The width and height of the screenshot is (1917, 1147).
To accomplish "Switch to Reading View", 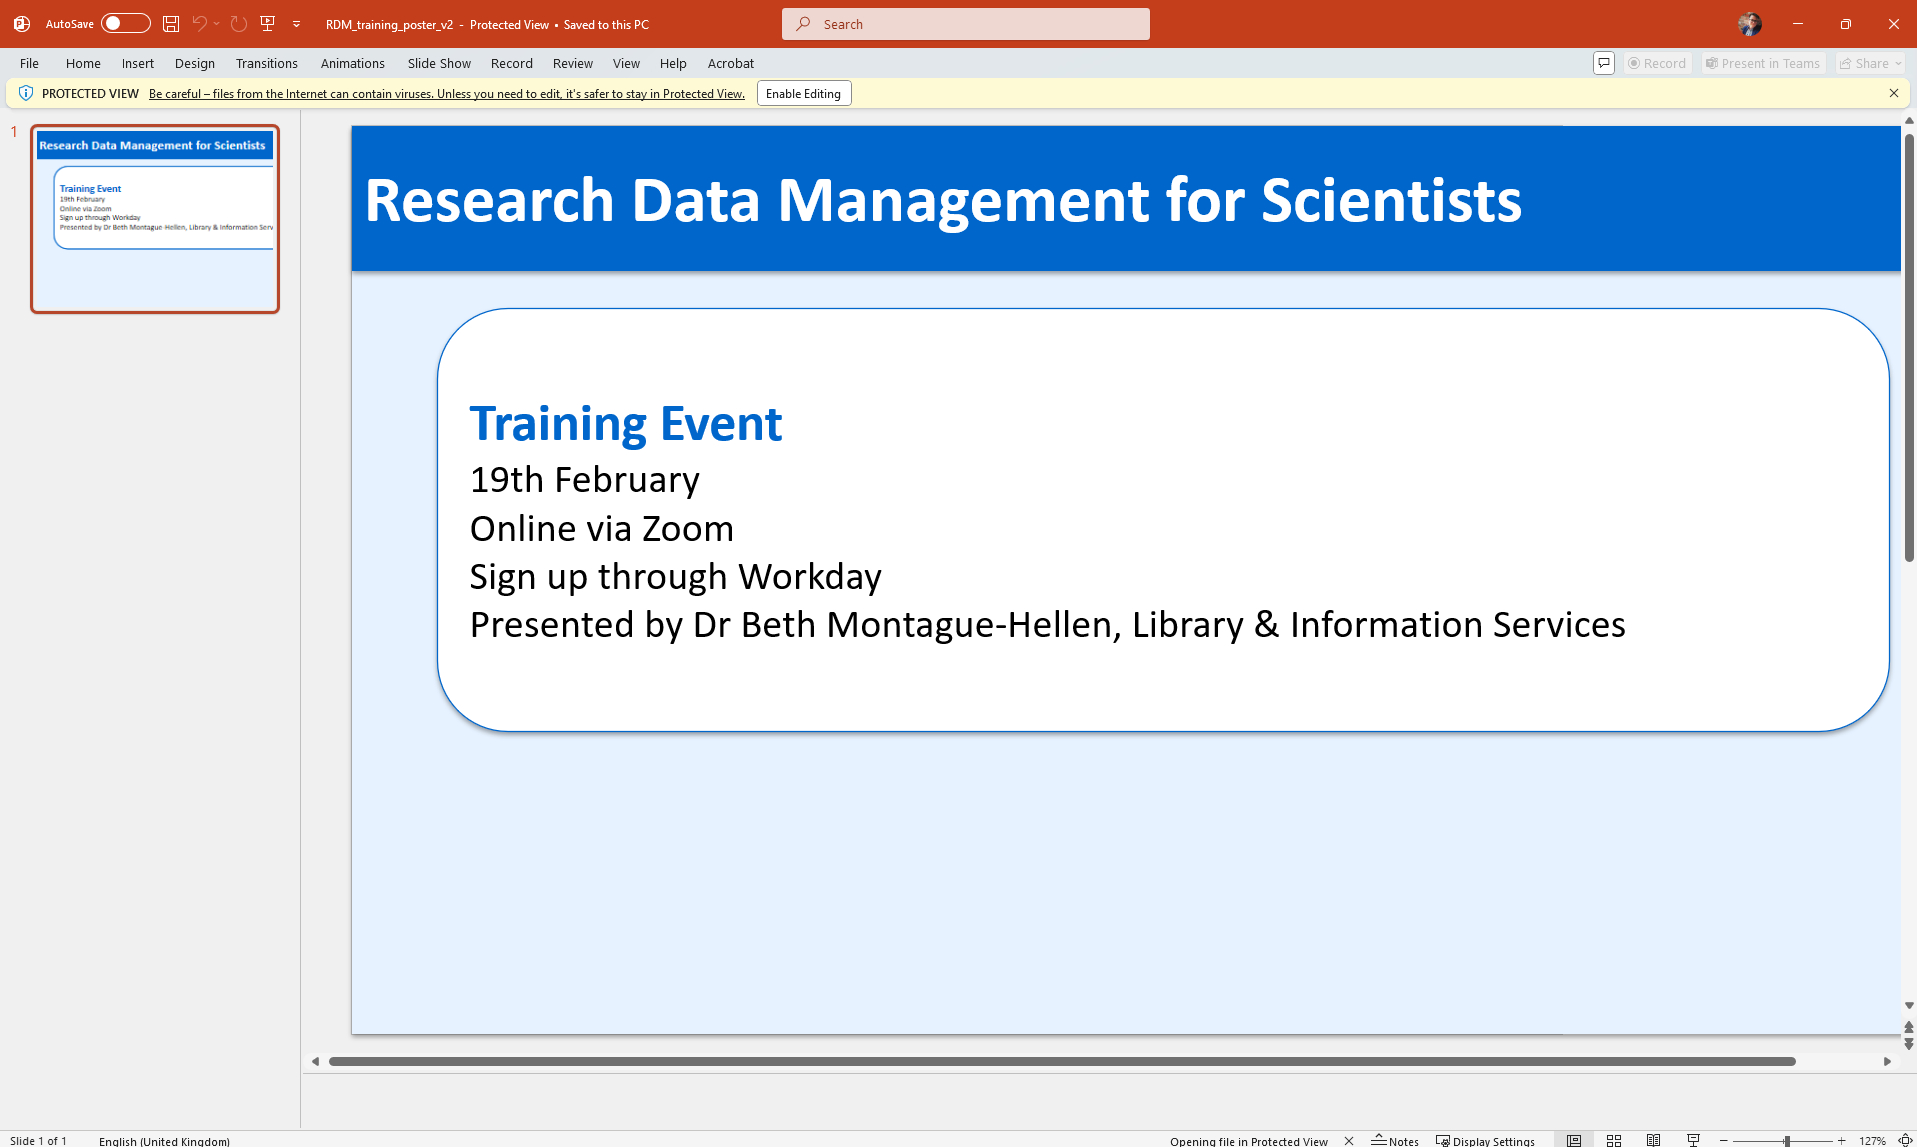I will click(1653, 1140).
